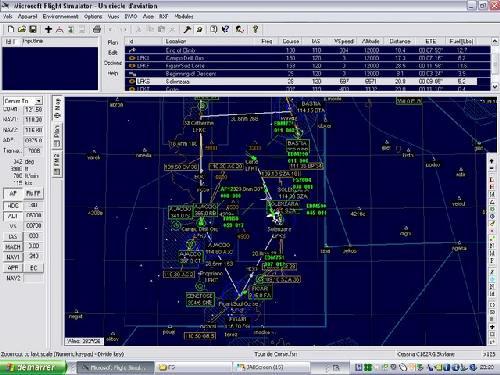The height and width of the screenshot is (375, 500).
Task: Toggle the AP autopilot button
Action: pos(13,193)
